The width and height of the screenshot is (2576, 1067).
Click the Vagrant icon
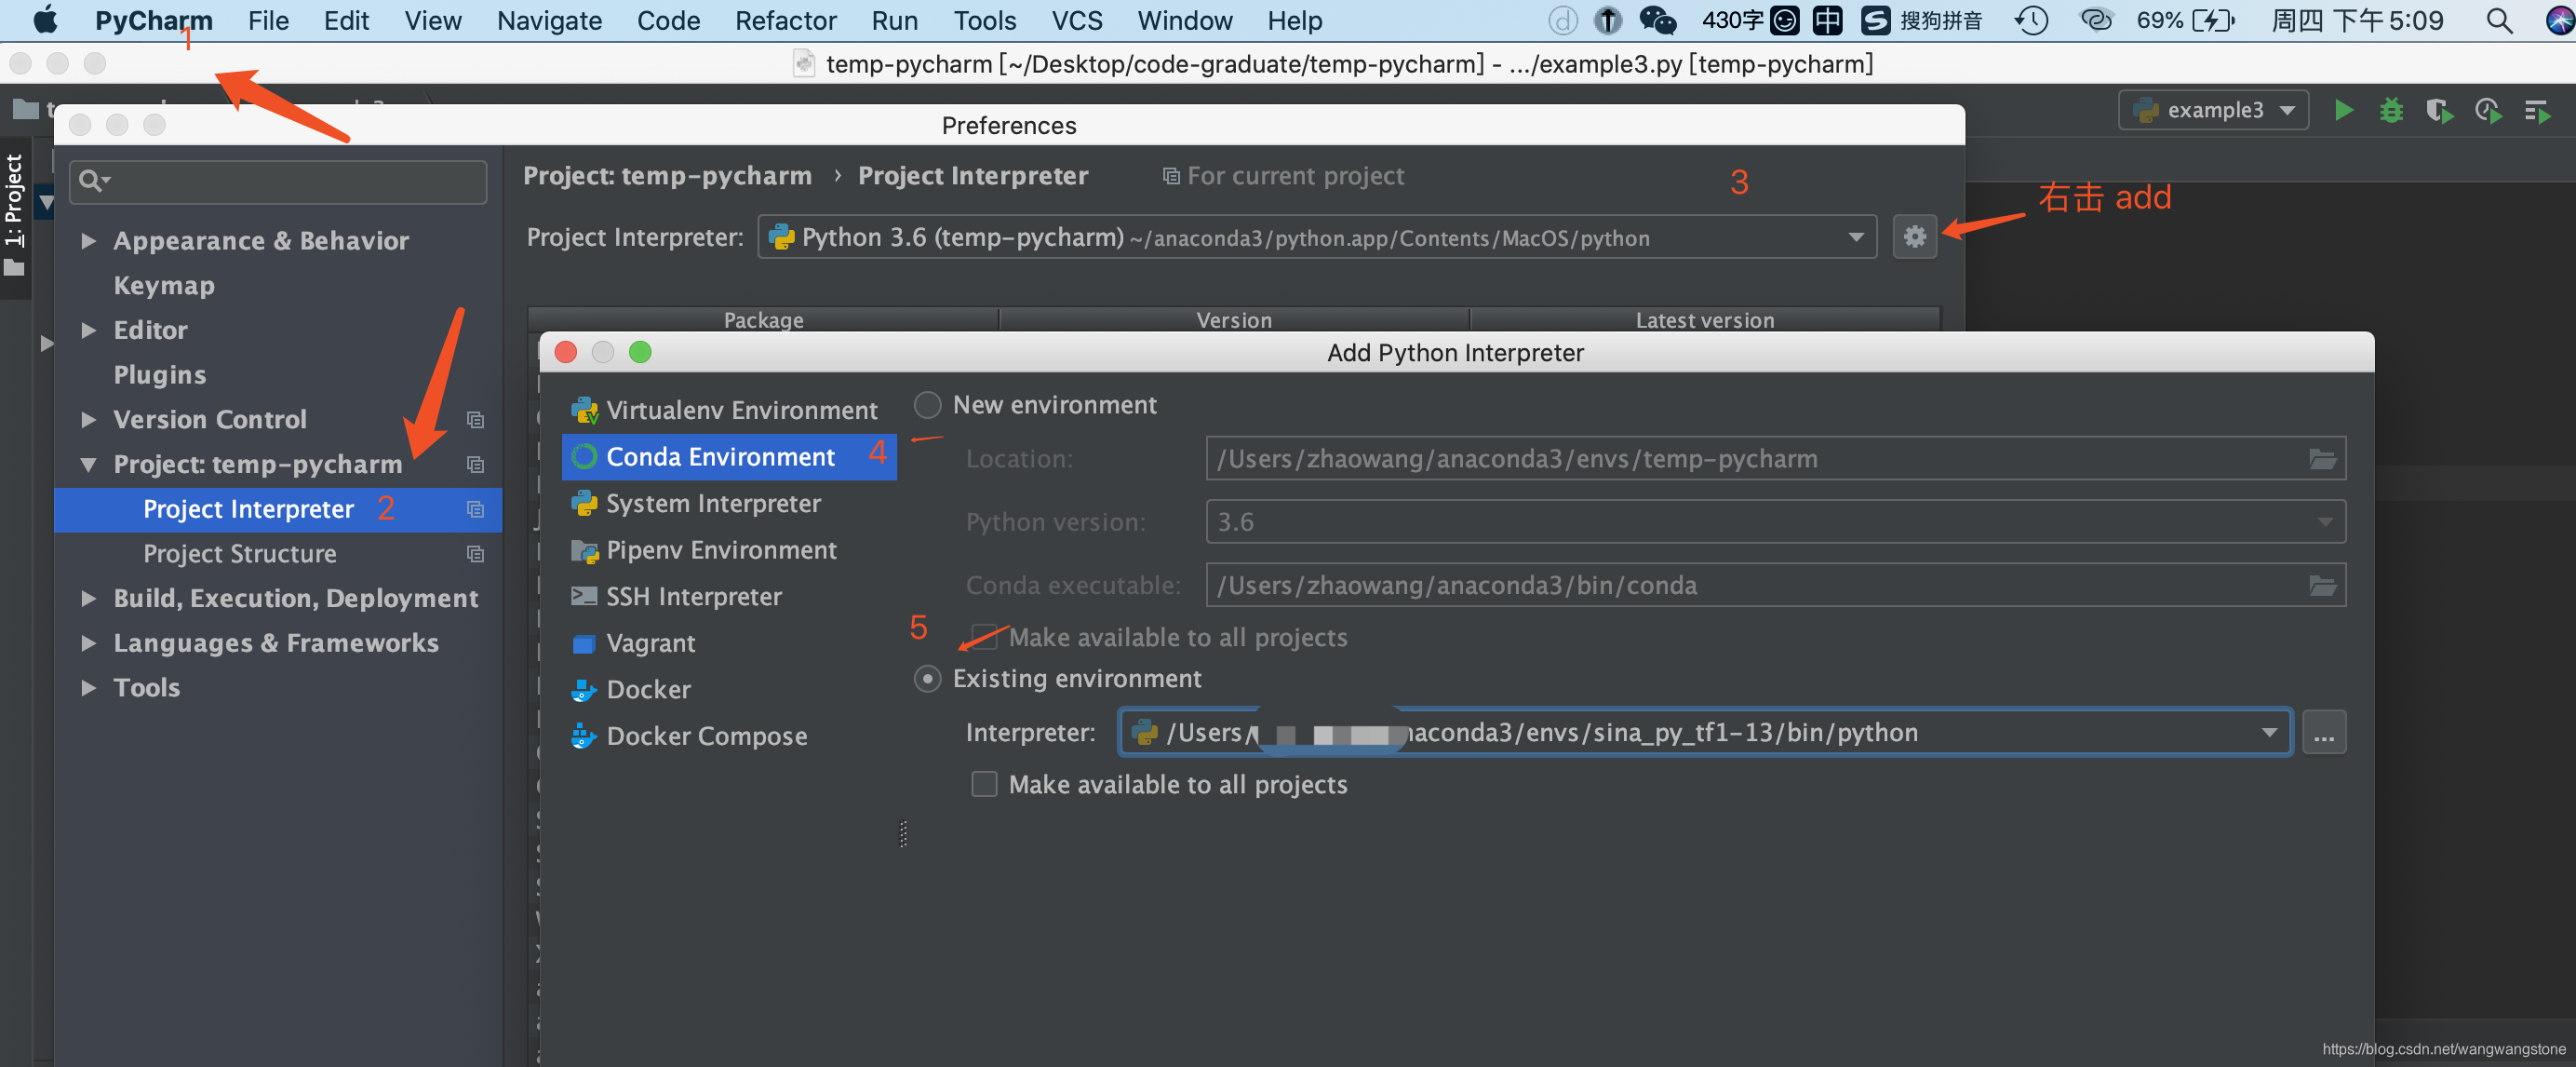coord(584,643)
